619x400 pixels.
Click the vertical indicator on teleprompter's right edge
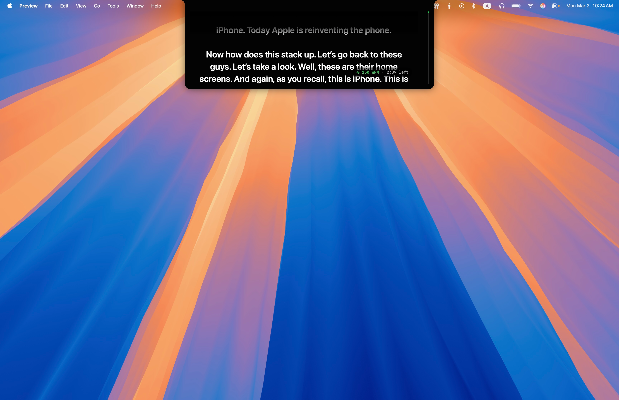[x=429, y=40]
